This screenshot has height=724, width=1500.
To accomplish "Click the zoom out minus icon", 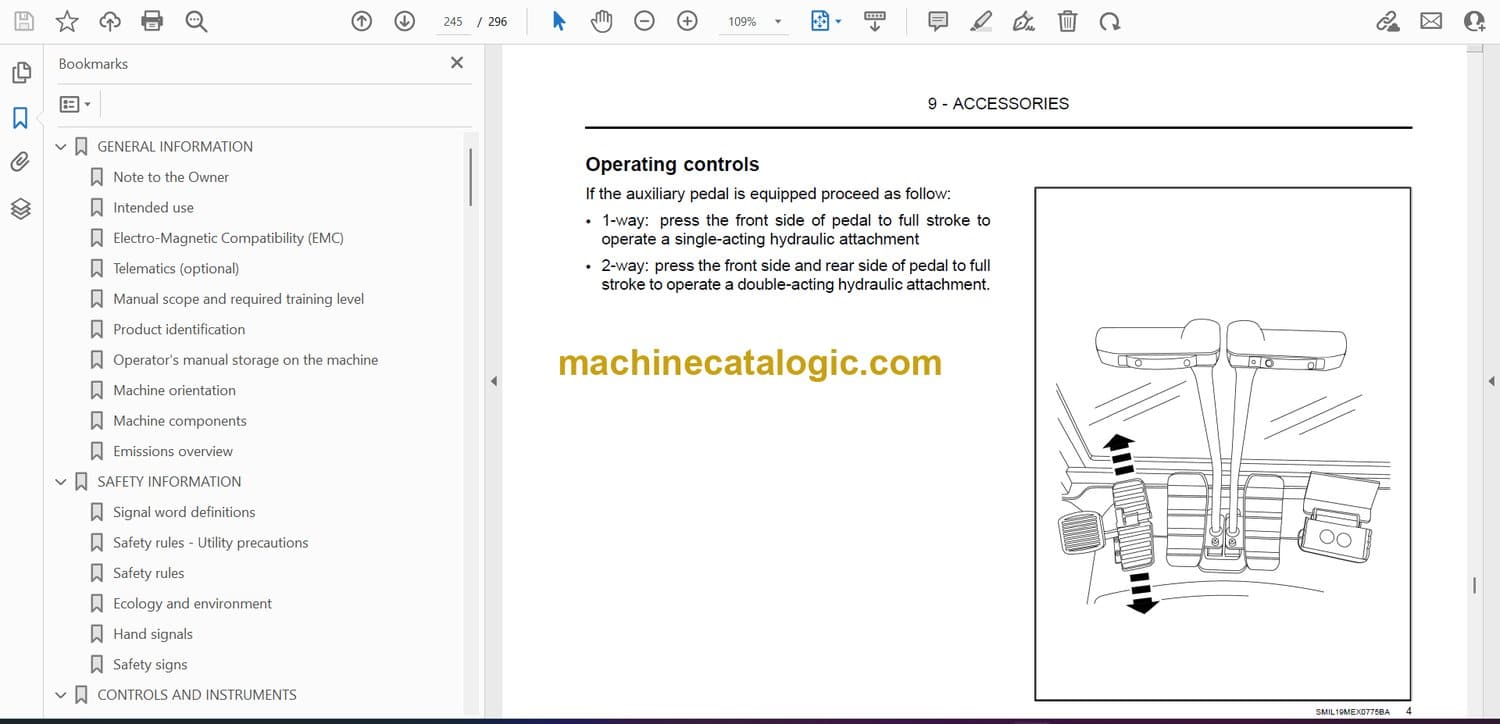I will click(645, 21).
